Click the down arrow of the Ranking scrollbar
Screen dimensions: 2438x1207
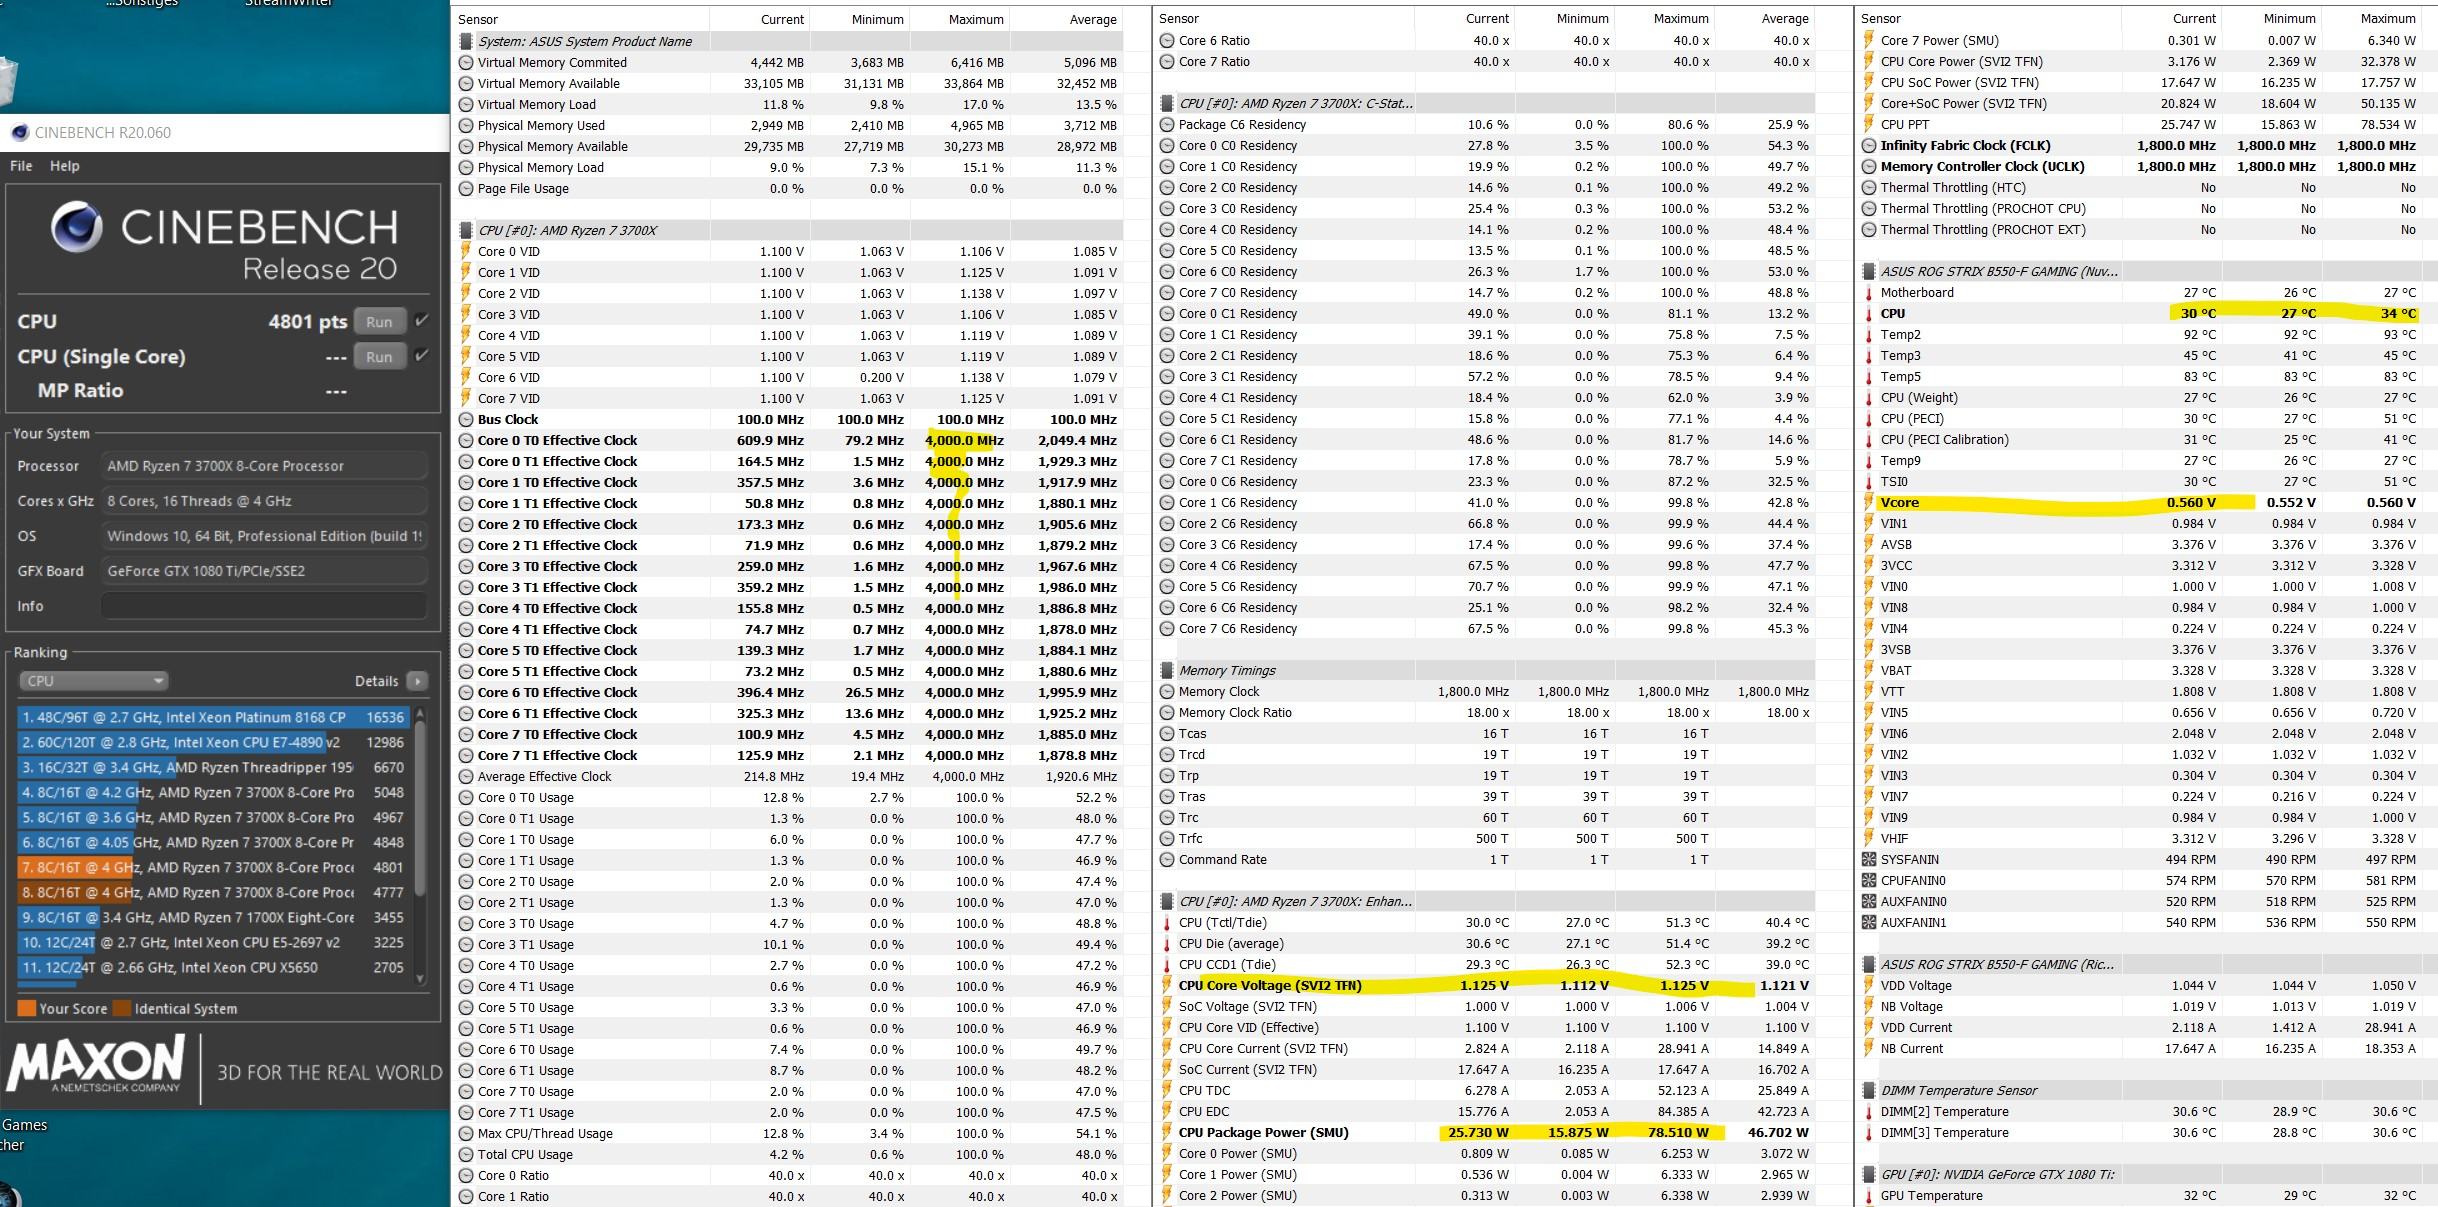[x=420, y=978]
